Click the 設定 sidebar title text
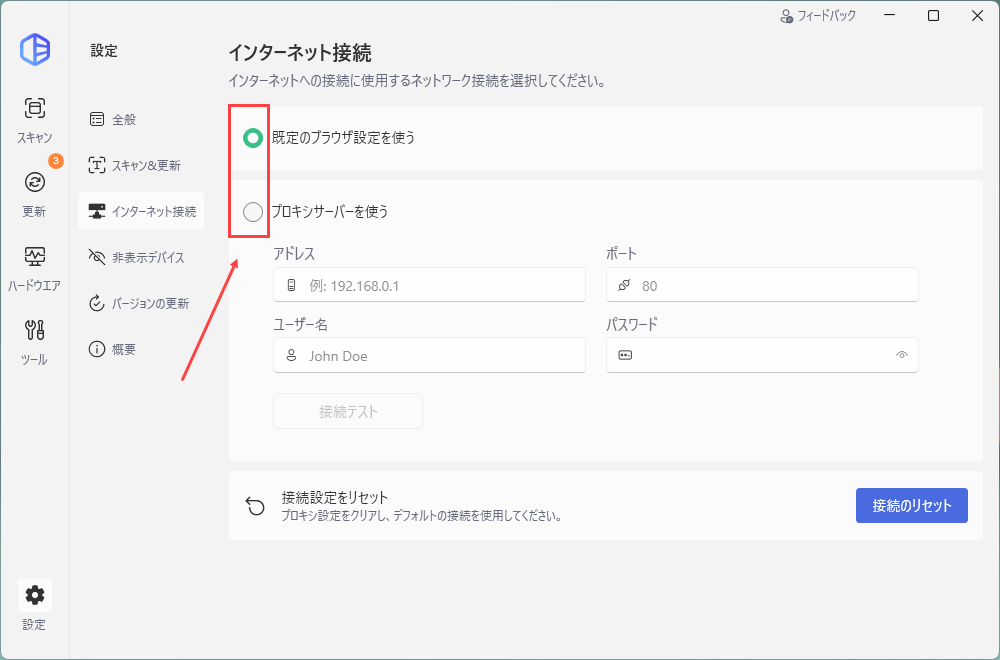This screenshot has width=1000, height=660. point(104,51)
